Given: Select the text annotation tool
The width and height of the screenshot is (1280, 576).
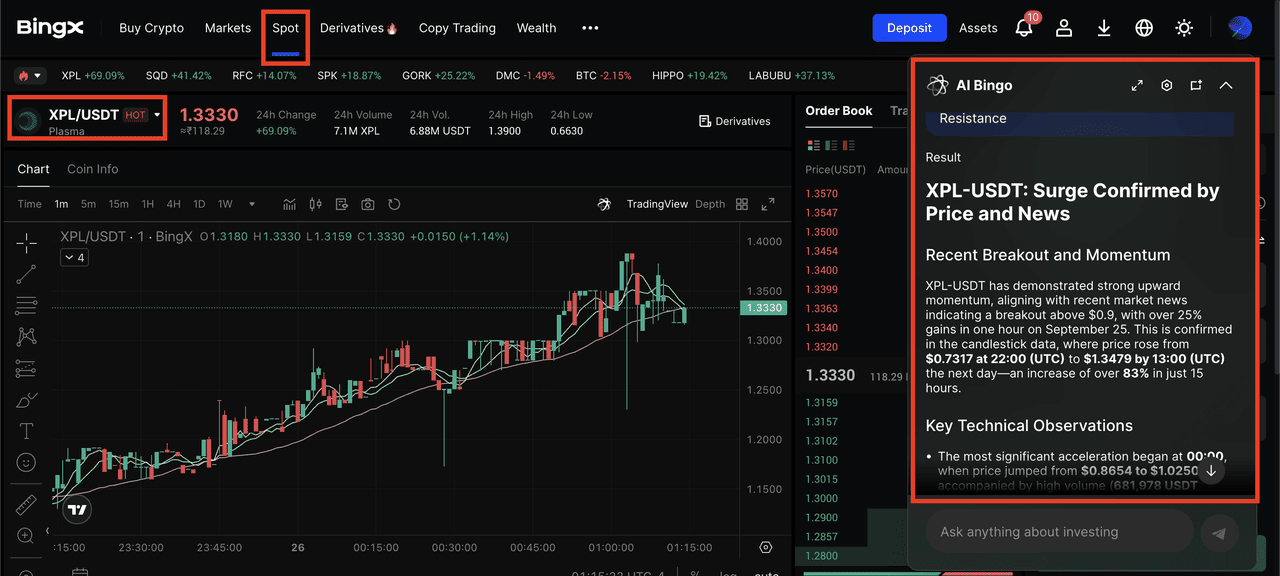Looking at the screenshot, I should pos(27,431).
